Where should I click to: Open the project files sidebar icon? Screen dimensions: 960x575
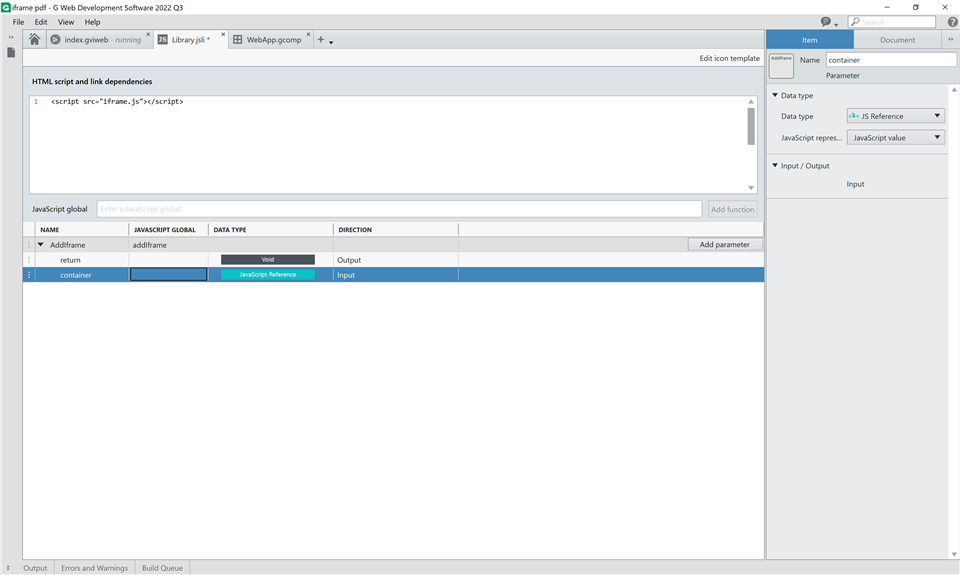tap(11, 52)
